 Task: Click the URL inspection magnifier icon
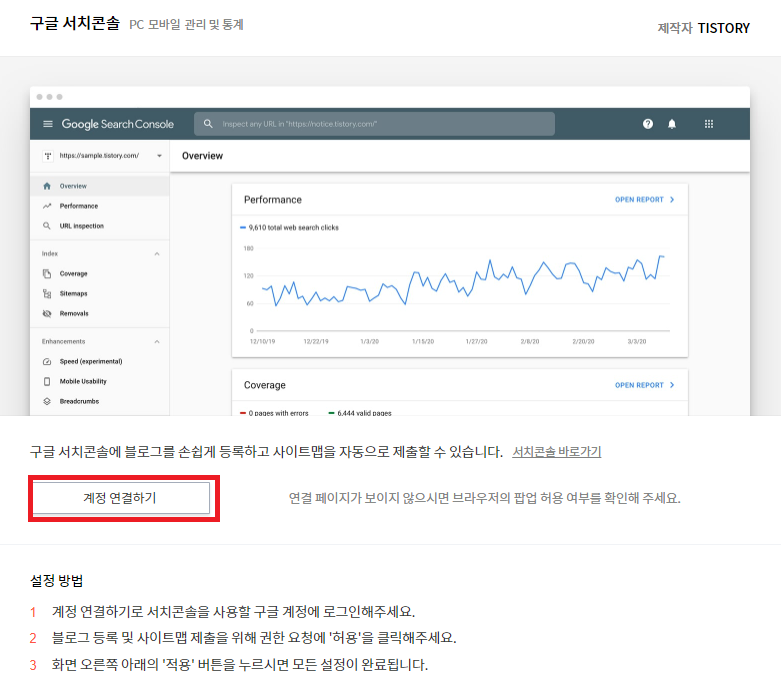point(46,226)
